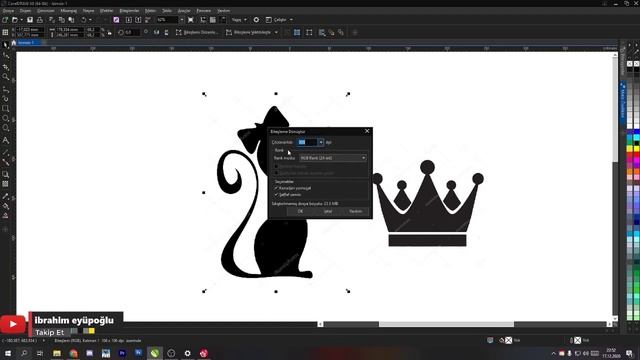Click İptal to cancel the dialog
Viewport: 640px width, 360px height.
(x=328, y=211)
